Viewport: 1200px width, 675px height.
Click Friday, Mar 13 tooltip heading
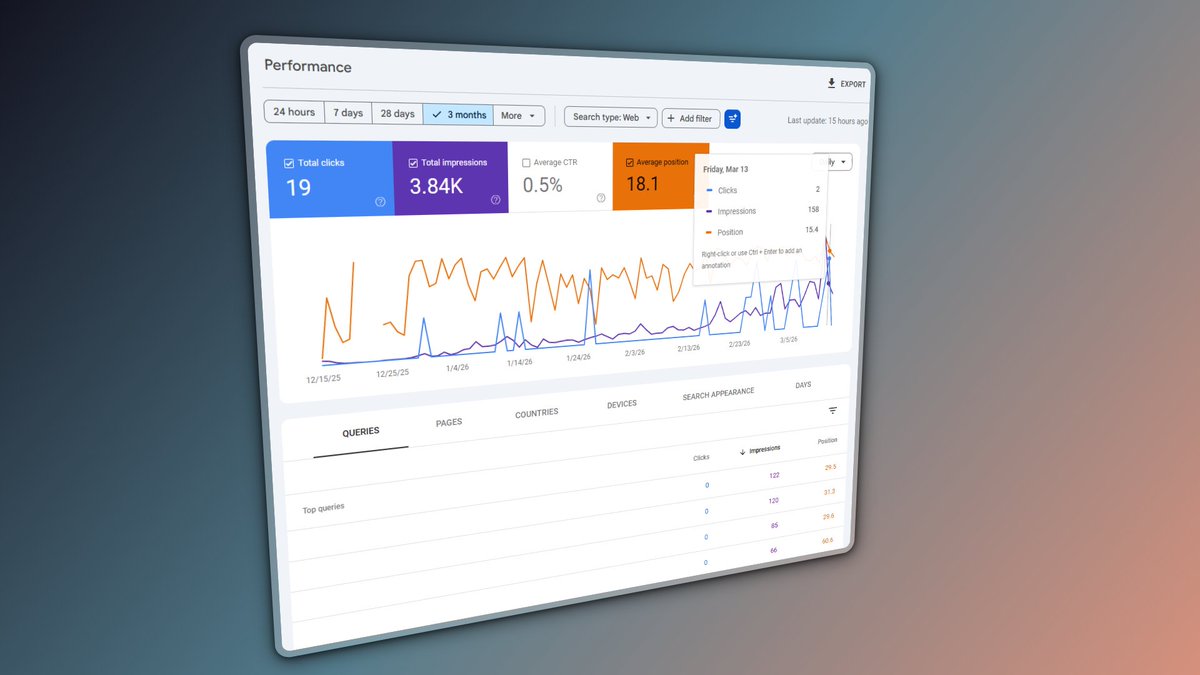[726, 169]
